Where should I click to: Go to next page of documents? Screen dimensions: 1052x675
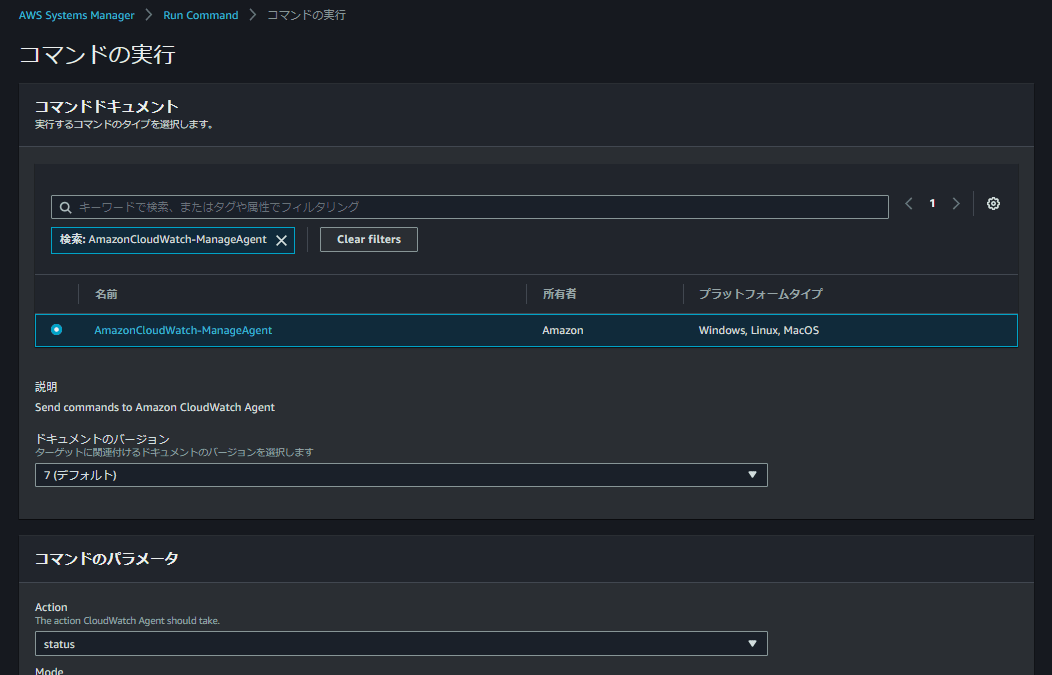tap(956, 203)
